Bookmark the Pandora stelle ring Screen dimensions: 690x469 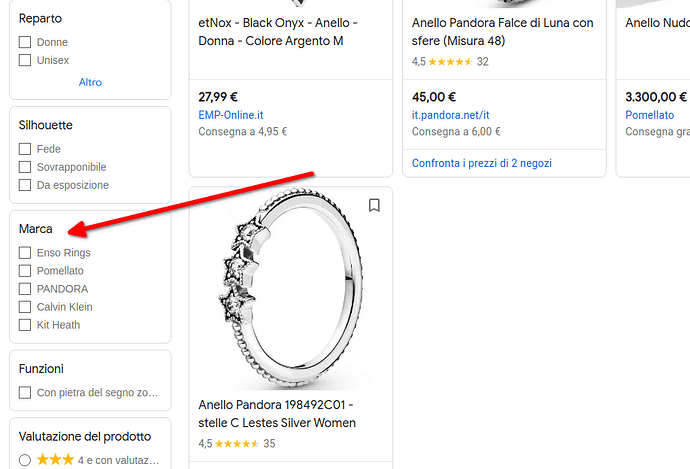[x=374, y=206]
